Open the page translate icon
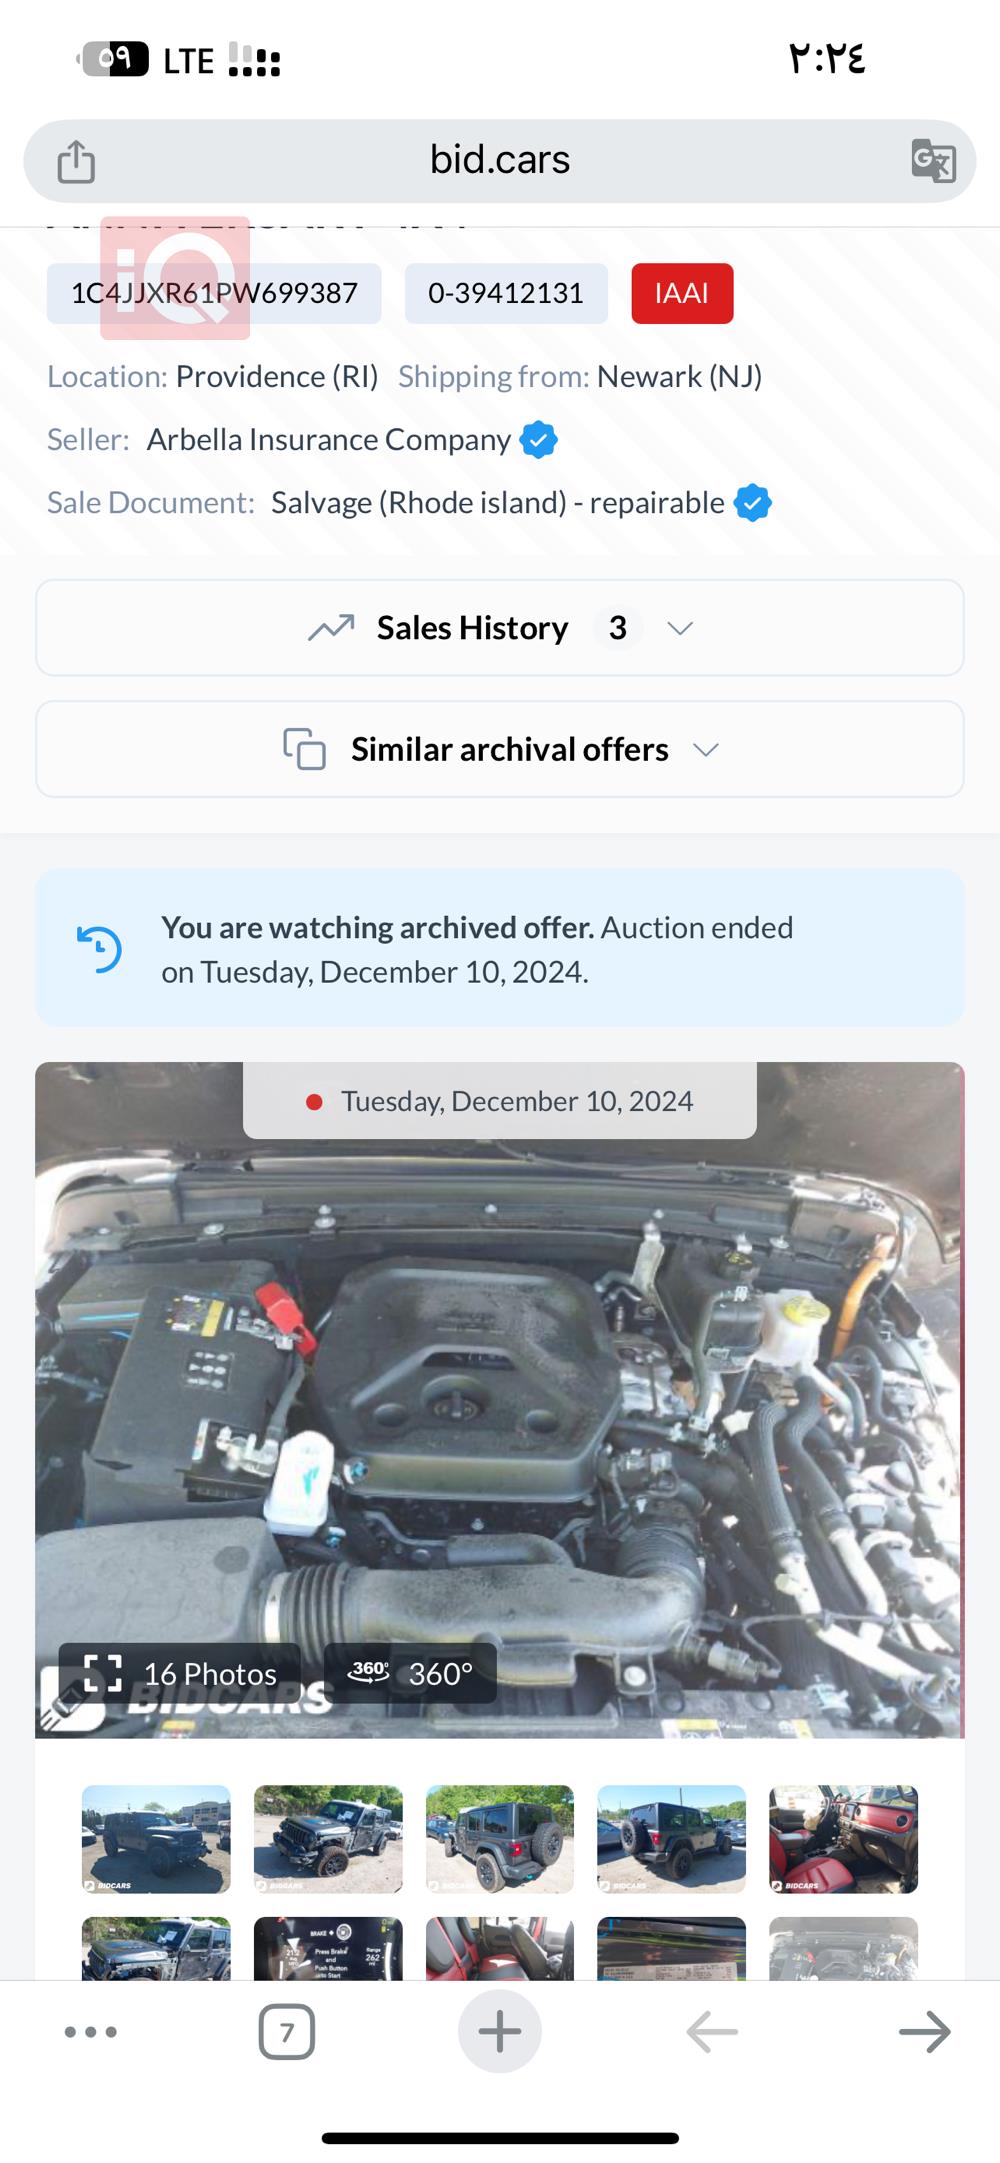The image size is (1000, 2163). pyautogui.click(x=933, y=161)
